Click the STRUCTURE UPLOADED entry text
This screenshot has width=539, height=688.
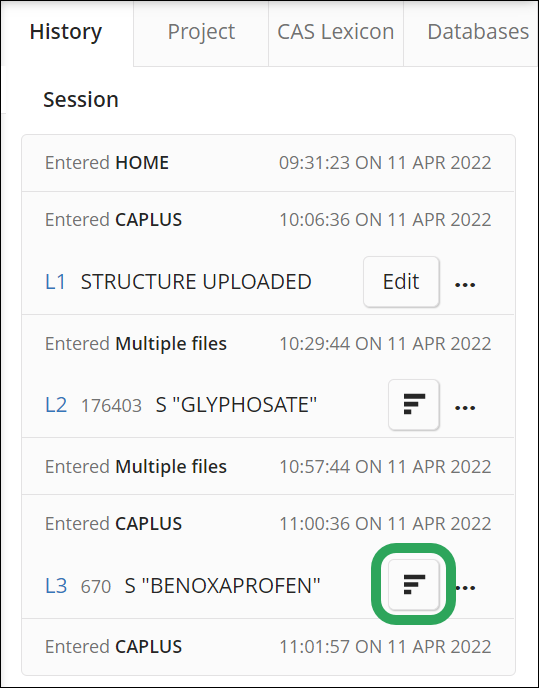coord(196,282)
